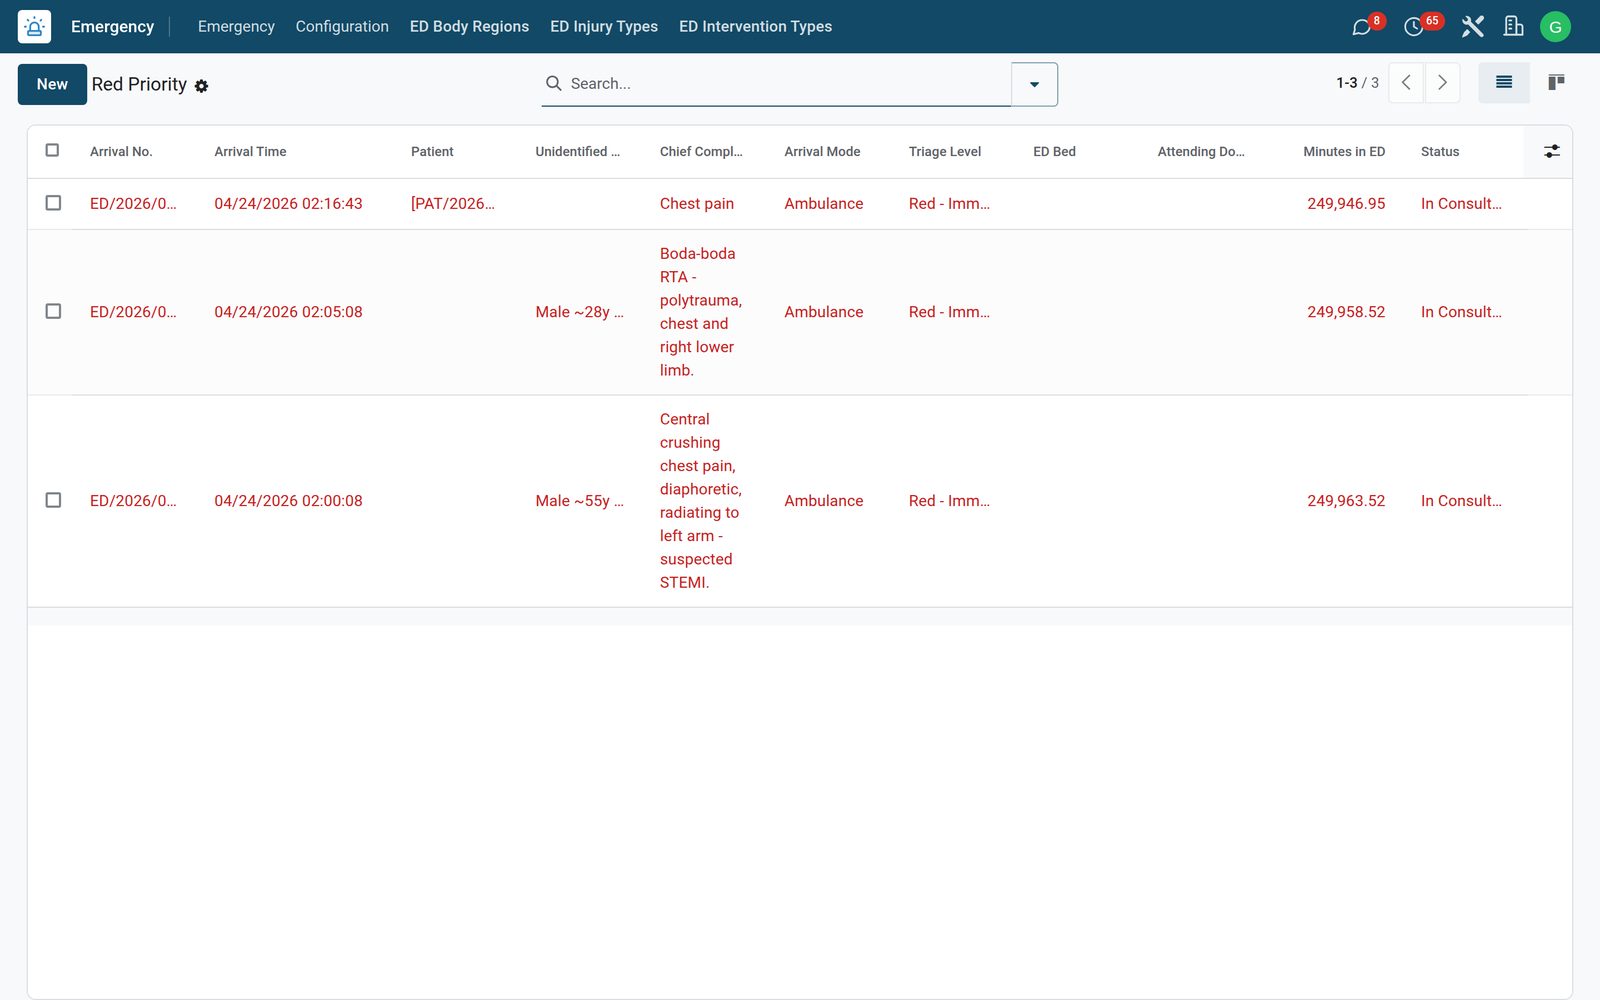Sort by the Arrival Mode column header
The width and height of the screenshot is (1600, 1000).
(822, 152)
